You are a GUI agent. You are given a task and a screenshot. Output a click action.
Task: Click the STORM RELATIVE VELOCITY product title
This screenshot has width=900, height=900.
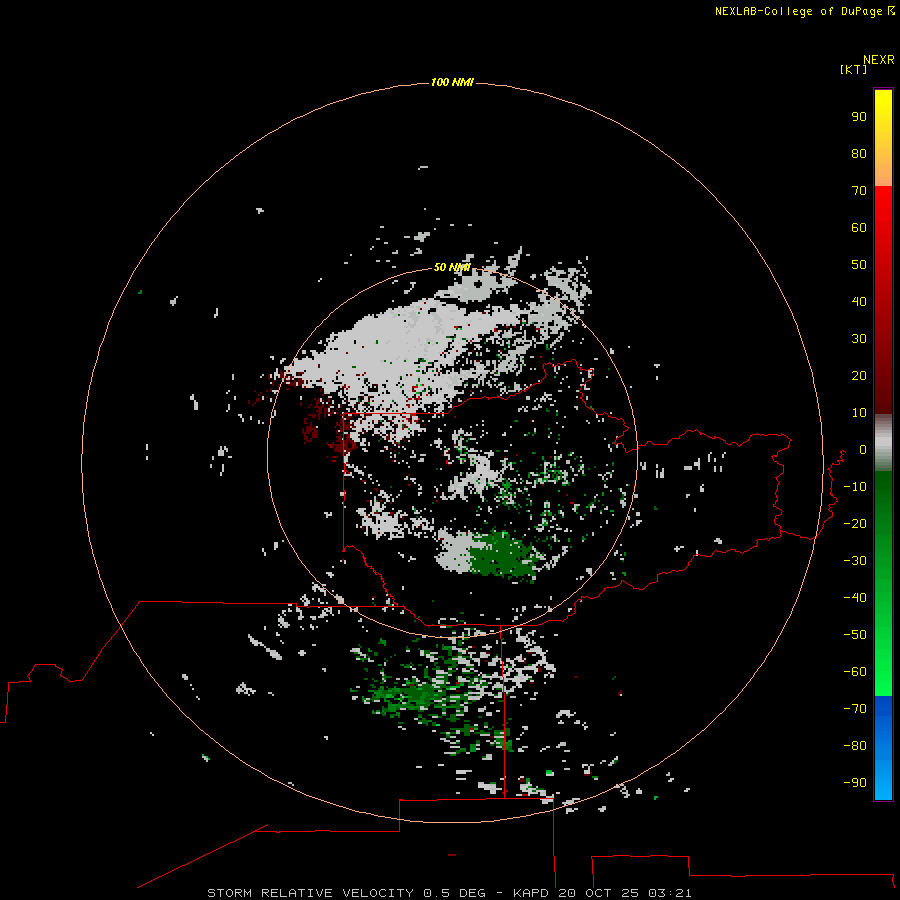pyautogui.click(x=310, y=893)
